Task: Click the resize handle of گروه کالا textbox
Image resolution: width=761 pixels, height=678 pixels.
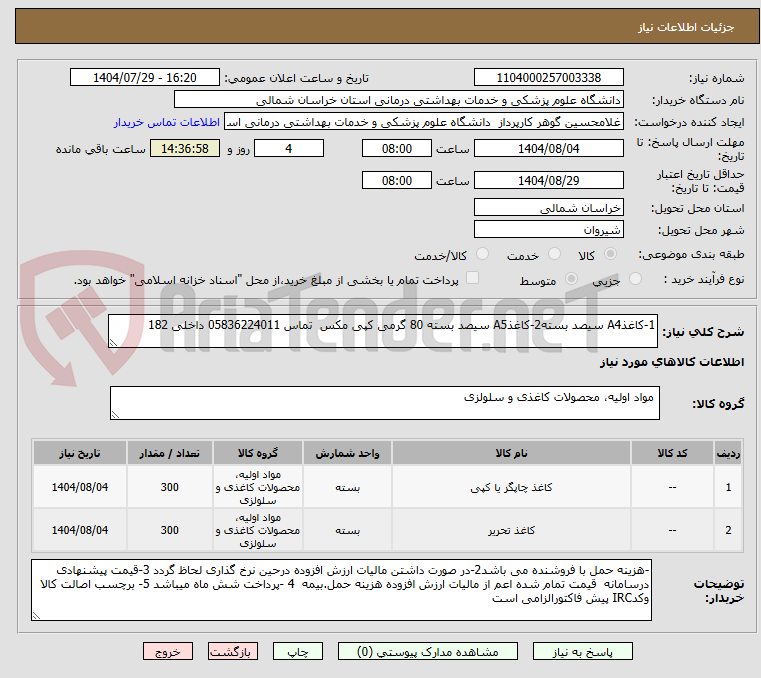Action: pos(116,414)
